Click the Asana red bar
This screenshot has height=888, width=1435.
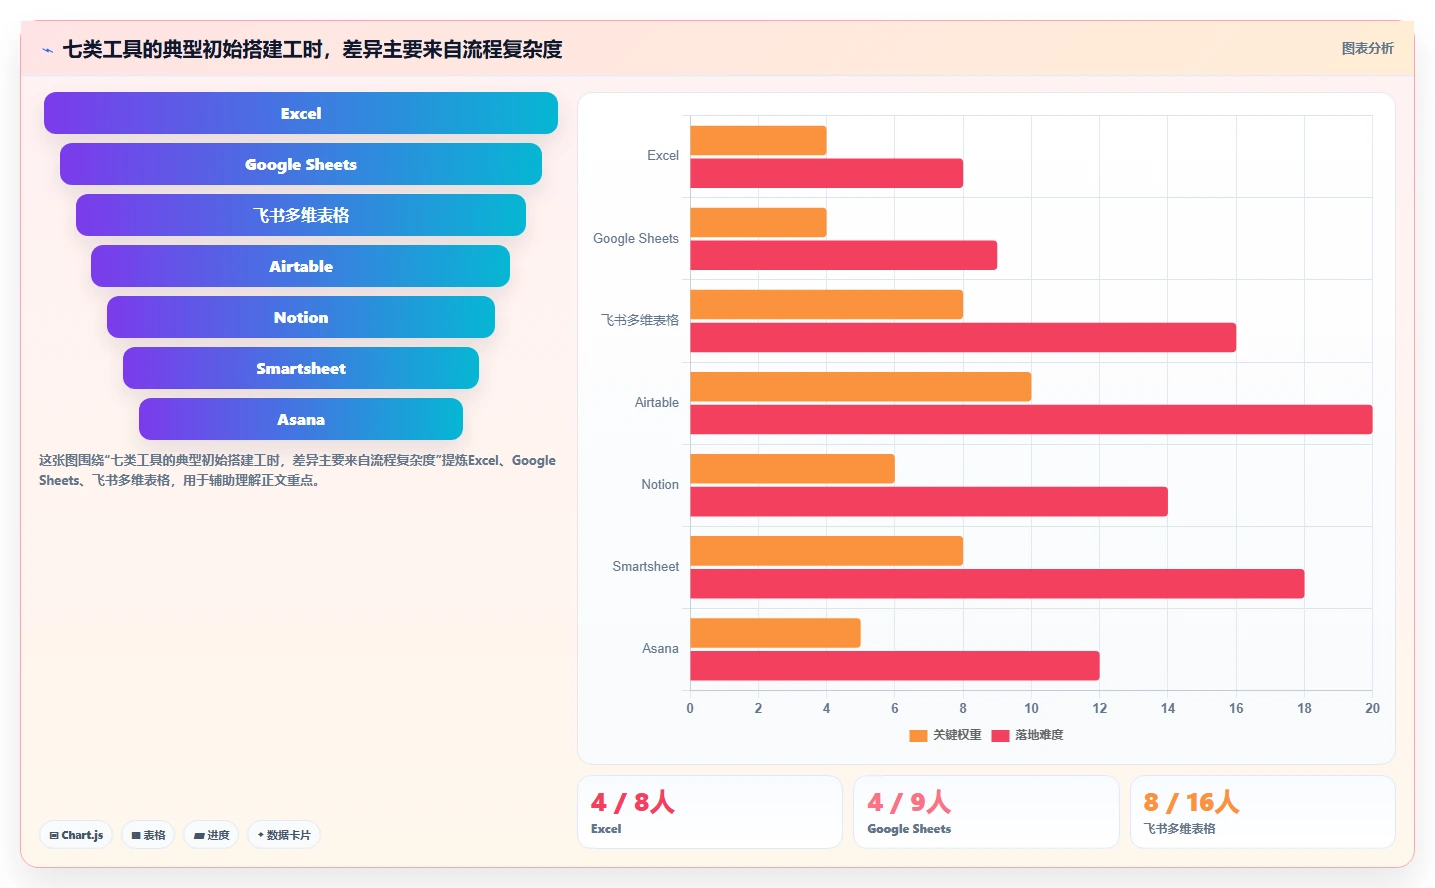(895, 666)
